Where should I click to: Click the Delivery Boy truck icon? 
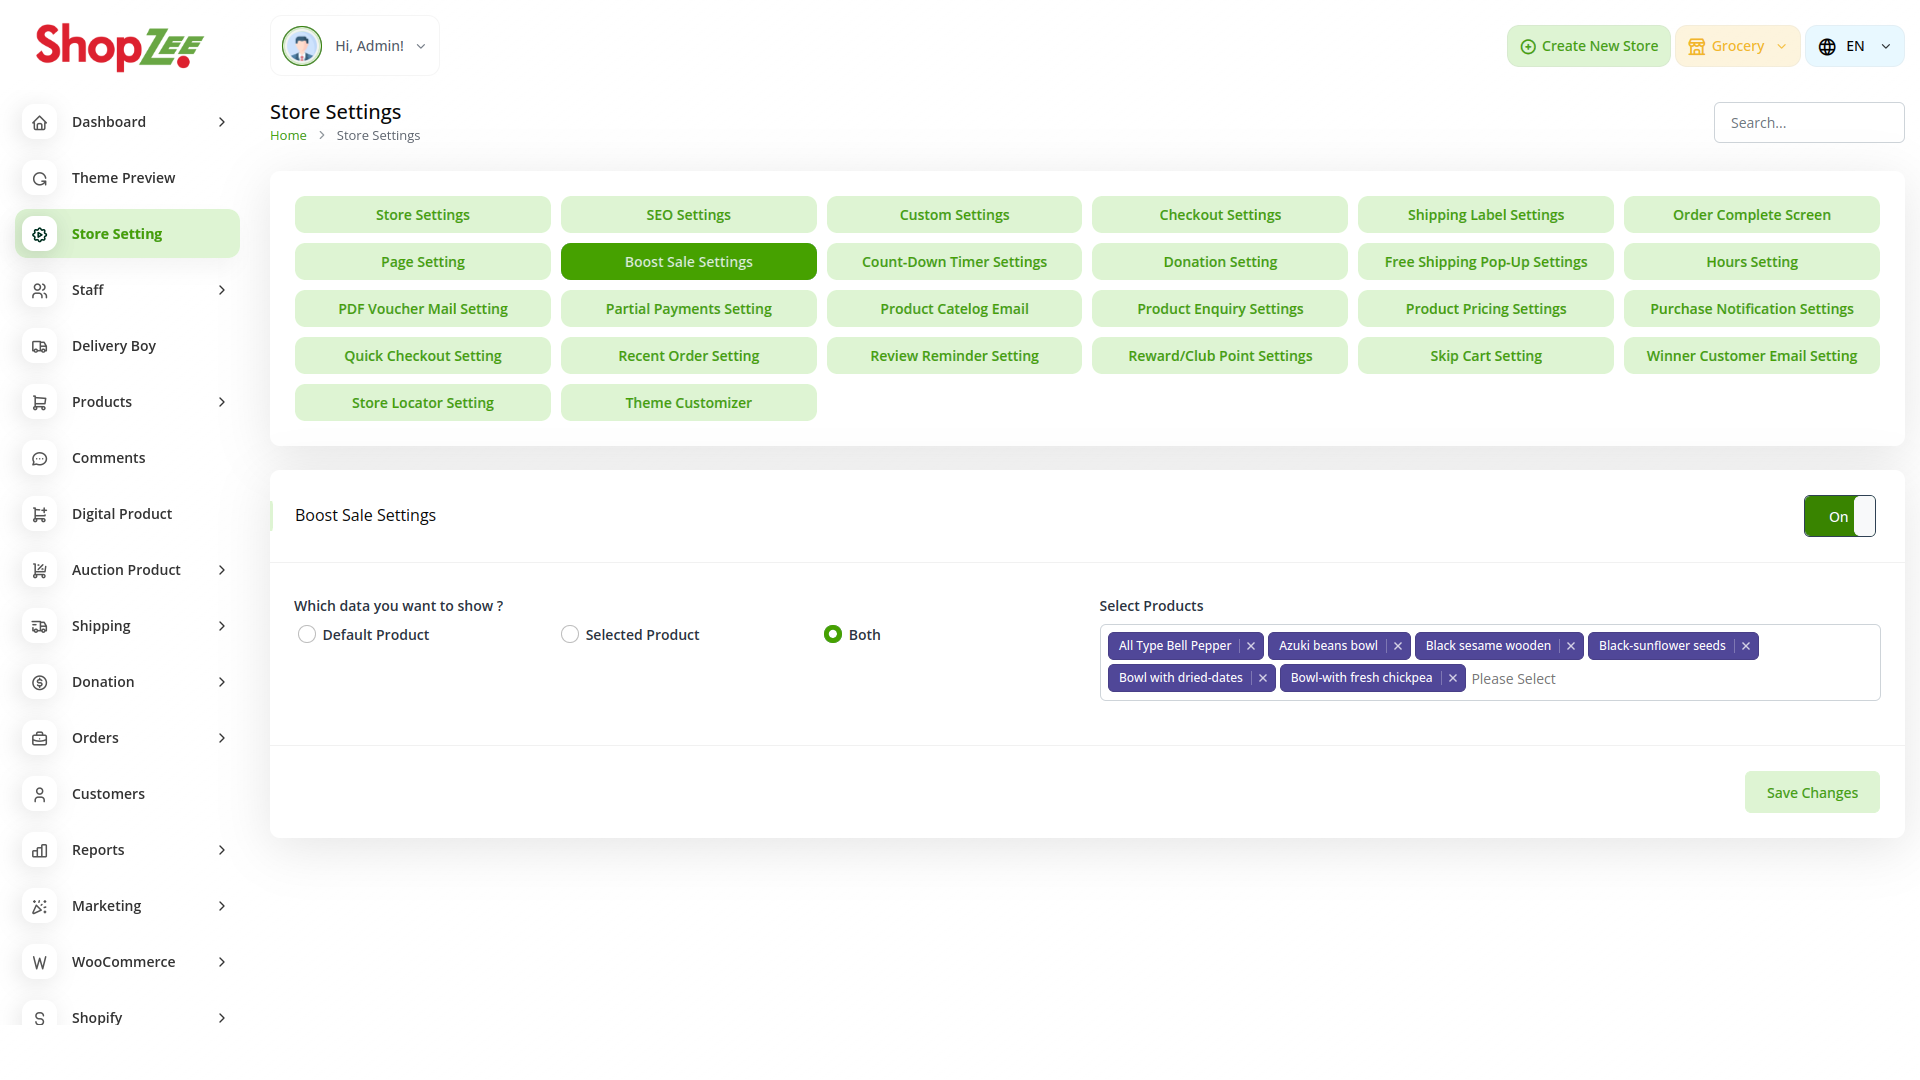point(40,346)
